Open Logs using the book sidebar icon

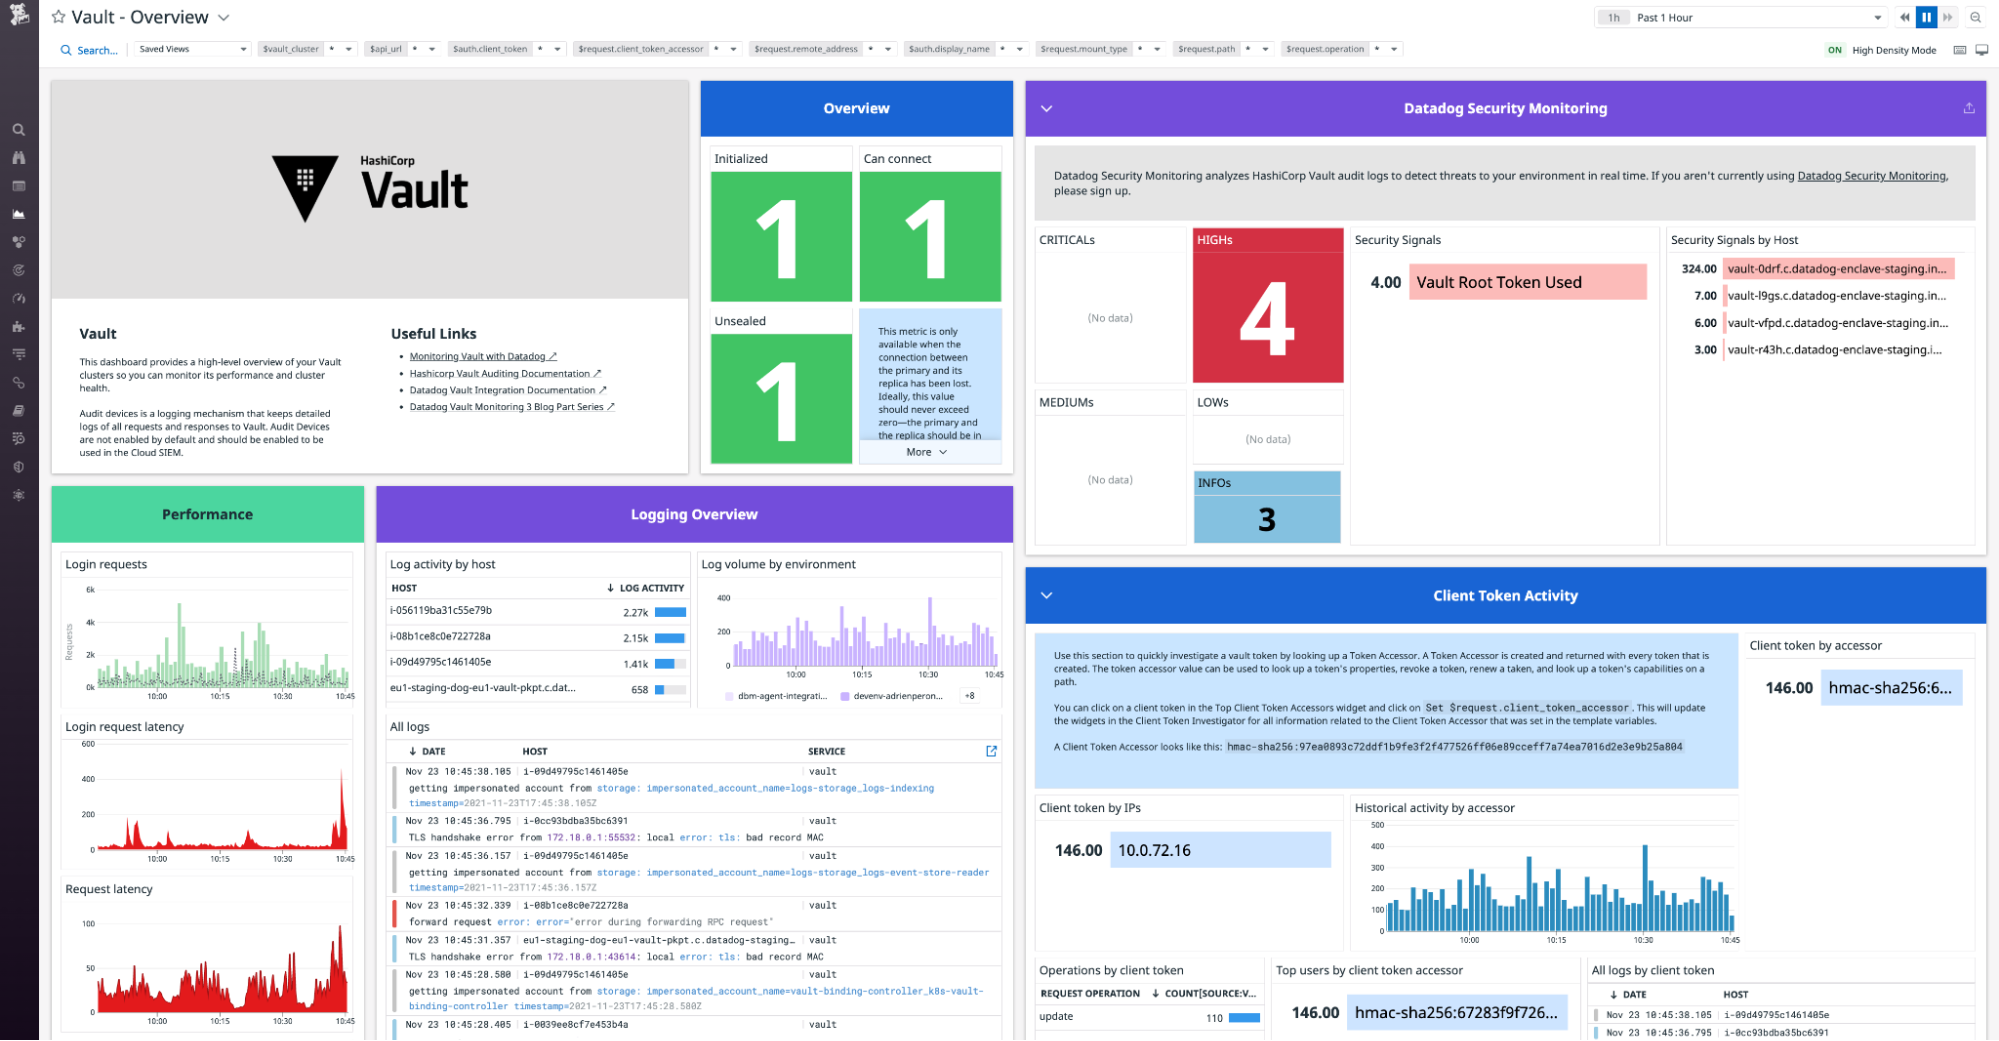[19, 409]
